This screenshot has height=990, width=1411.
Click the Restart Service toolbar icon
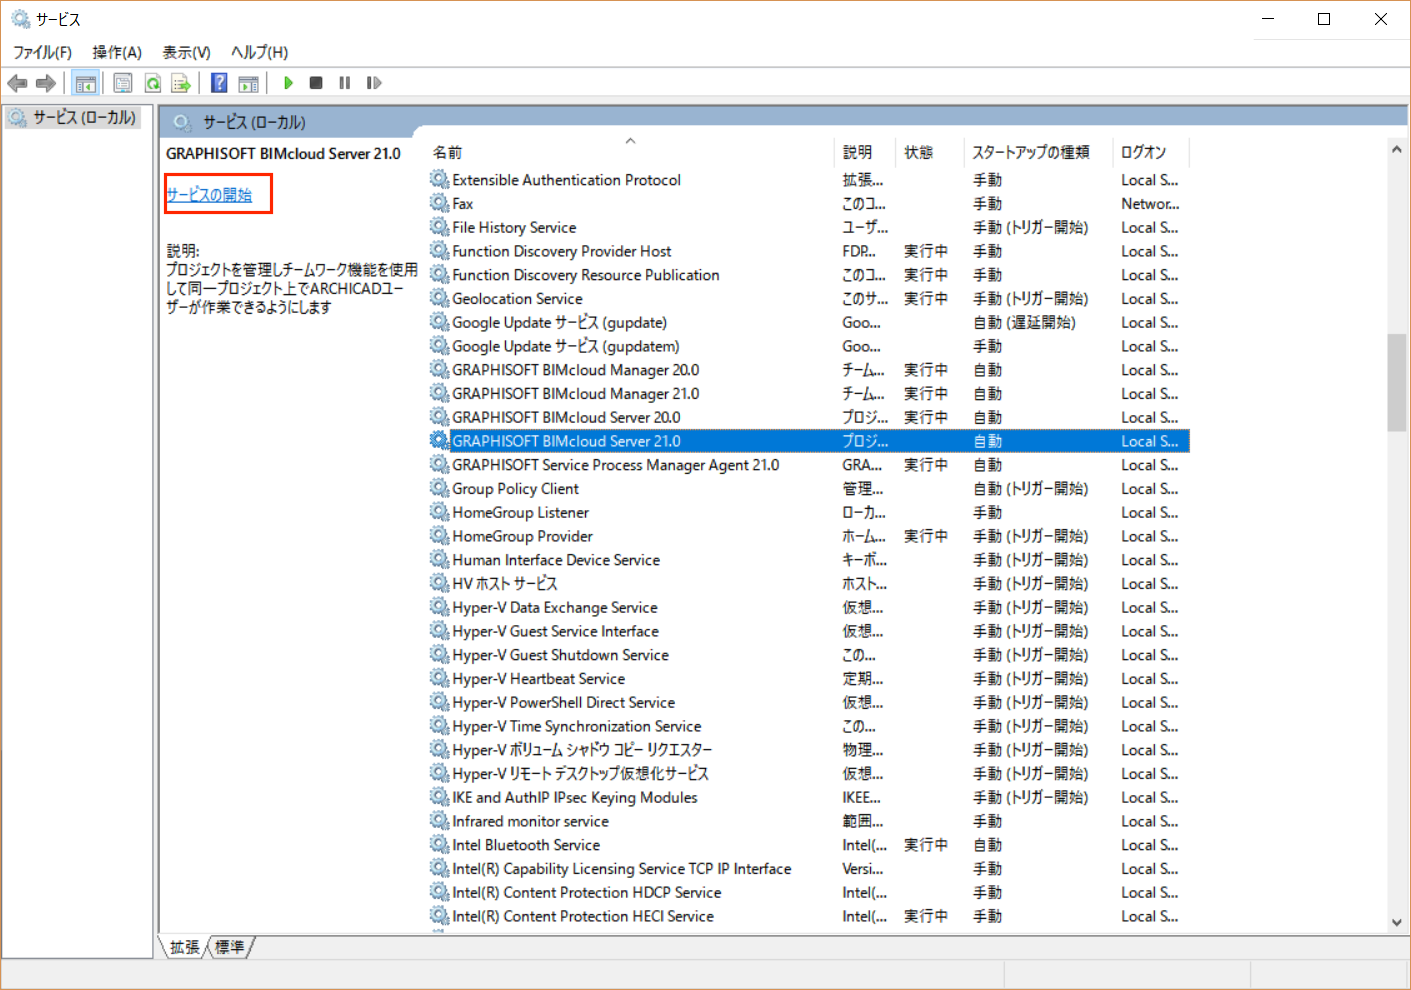tap(374, 83)
